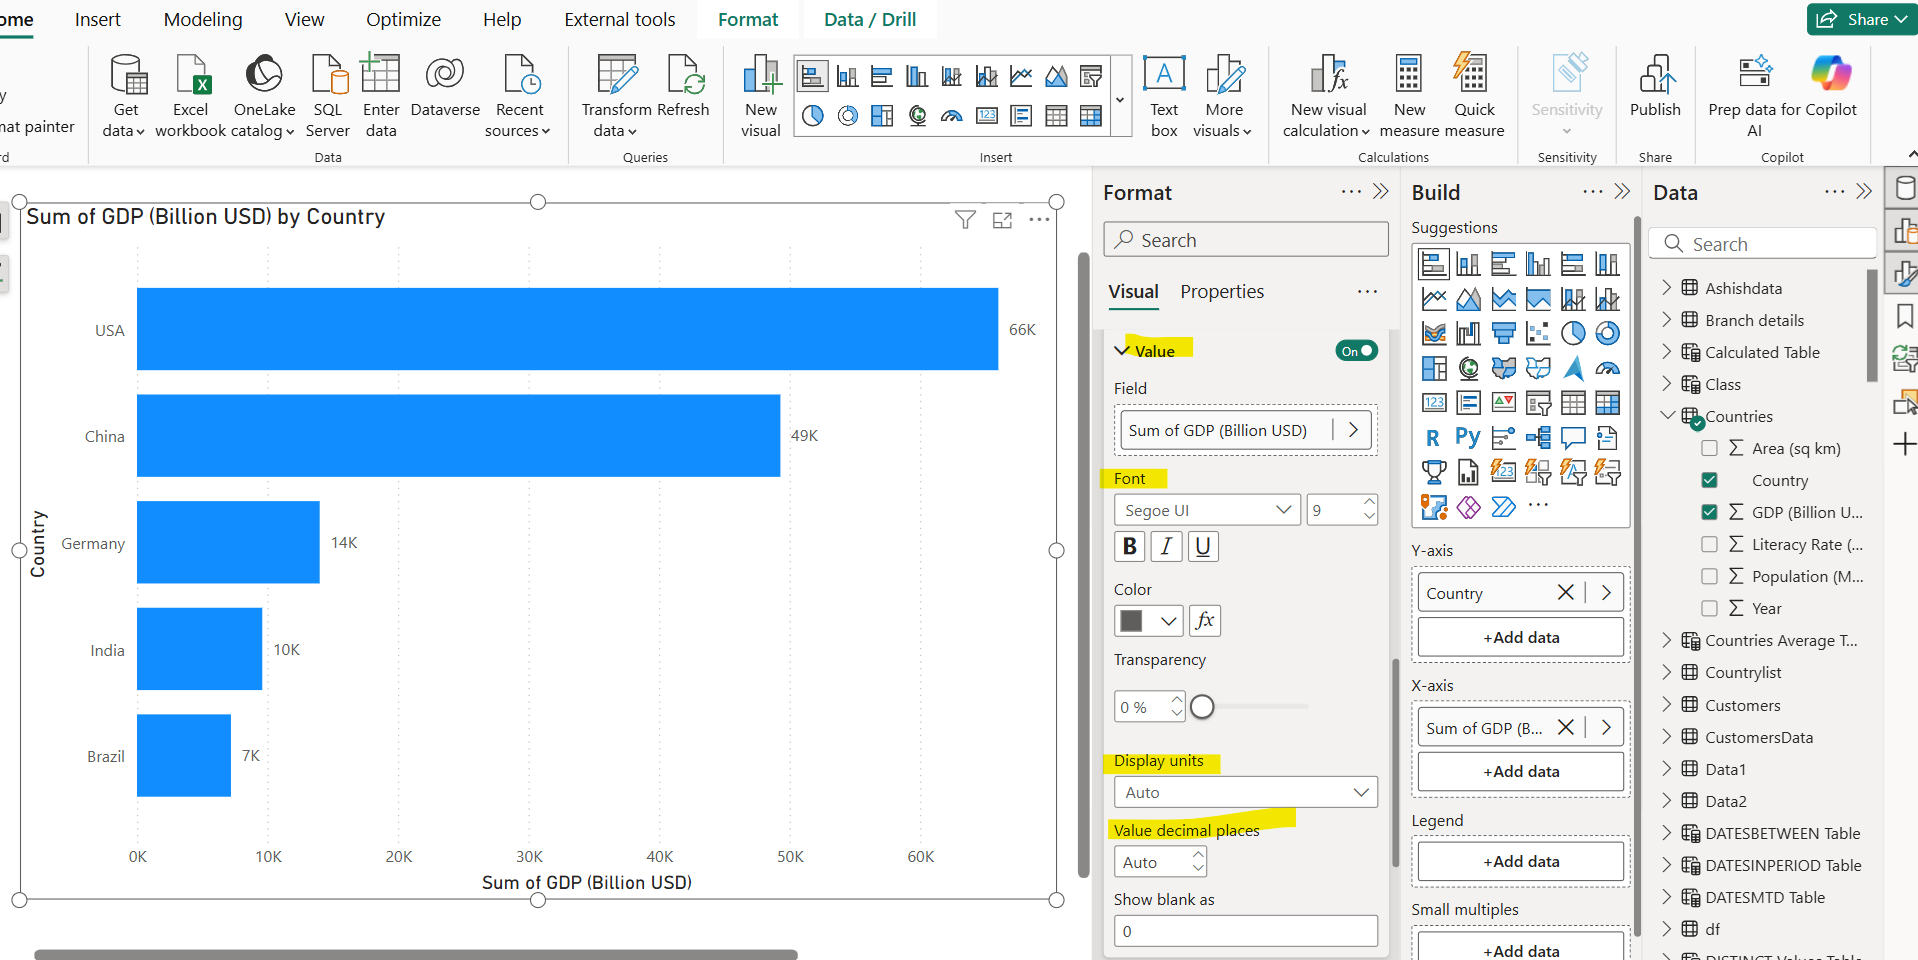Open the Optimize menu

[403, 18]
